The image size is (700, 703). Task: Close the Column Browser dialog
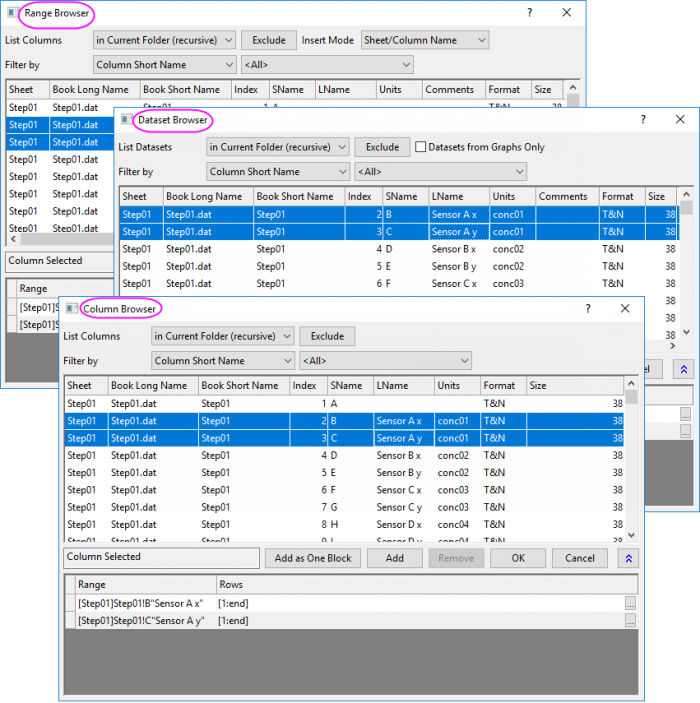625,308
